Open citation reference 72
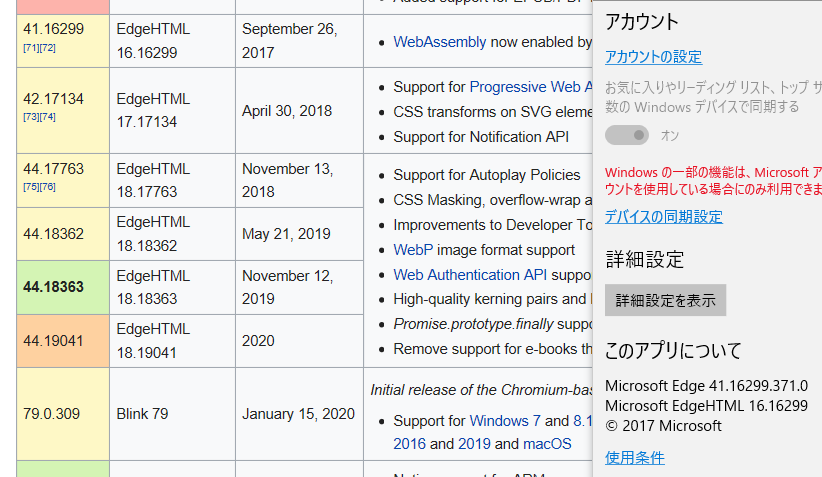 [47, 48]
